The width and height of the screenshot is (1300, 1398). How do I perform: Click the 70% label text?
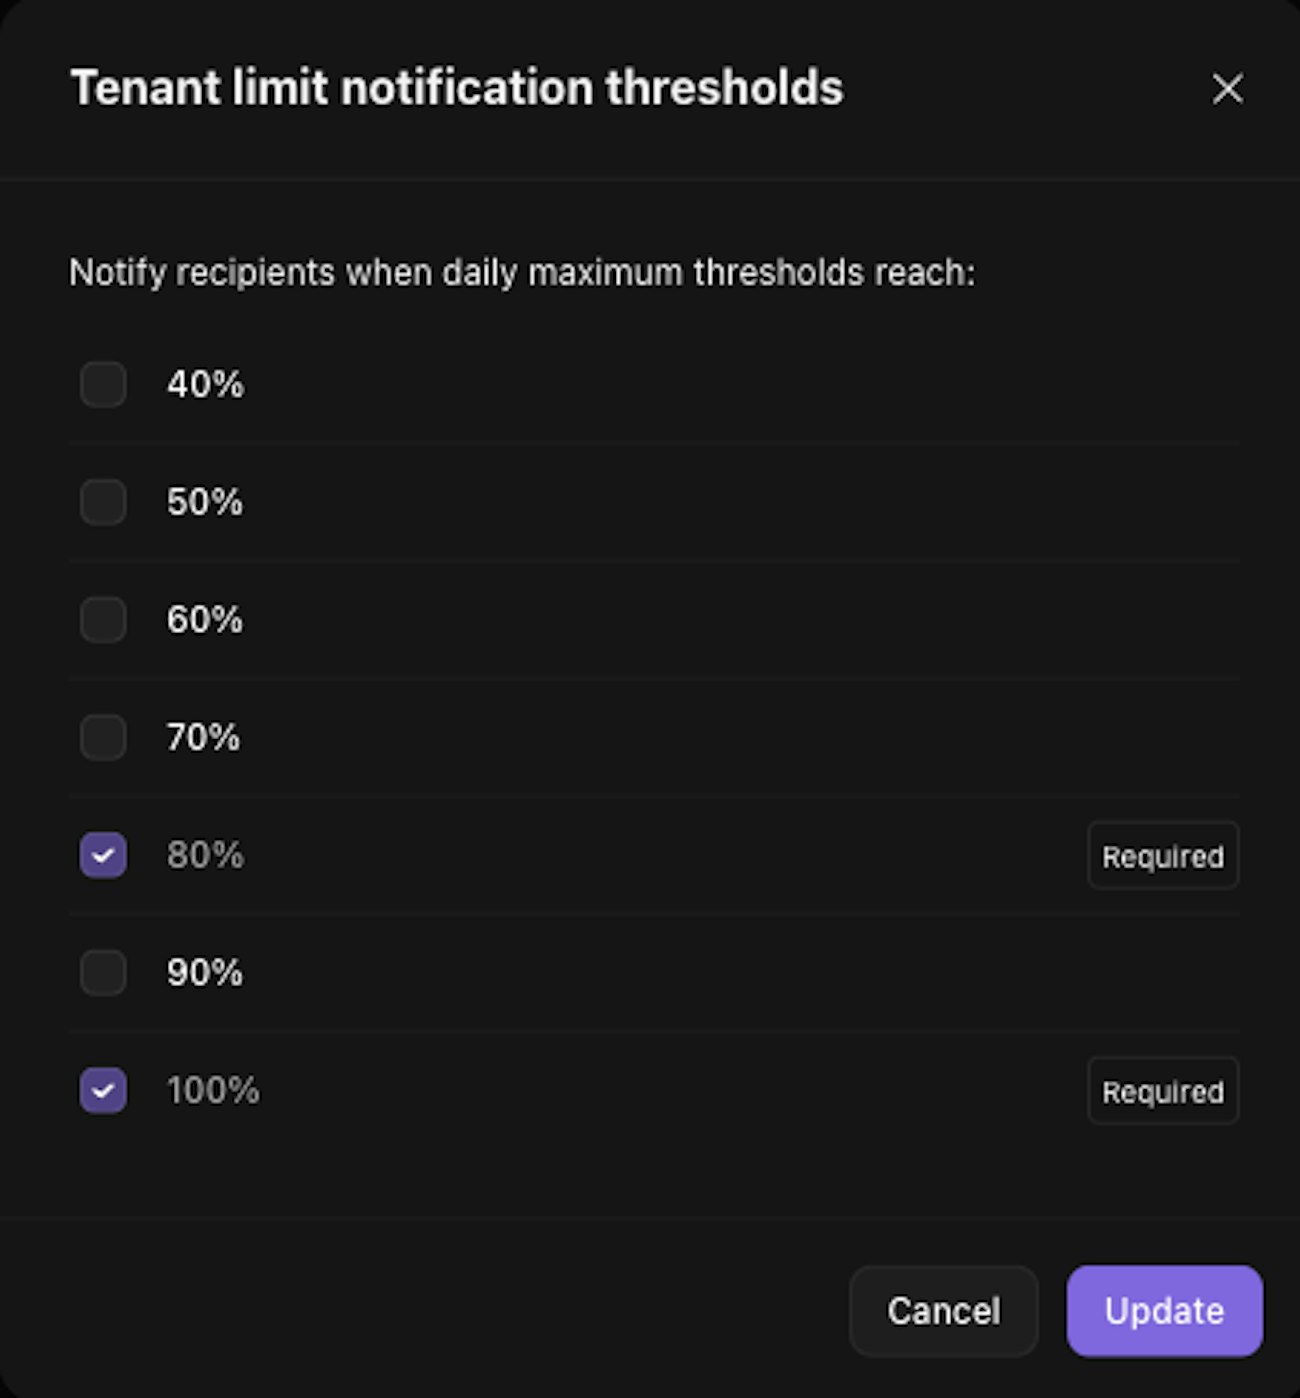[203, 738]
